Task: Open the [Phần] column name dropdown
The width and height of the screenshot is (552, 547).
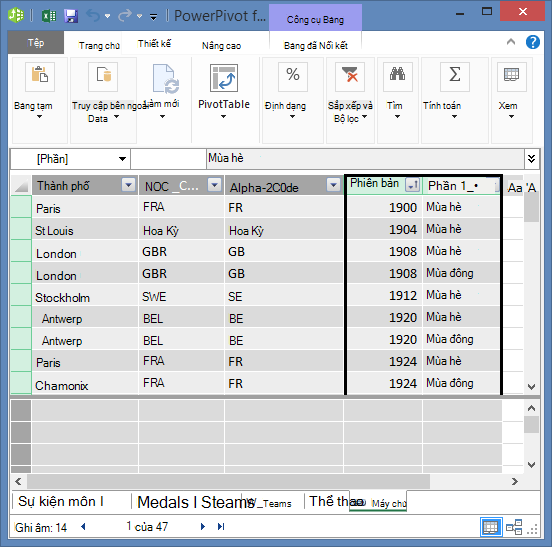Action: [x=122, y=159]
